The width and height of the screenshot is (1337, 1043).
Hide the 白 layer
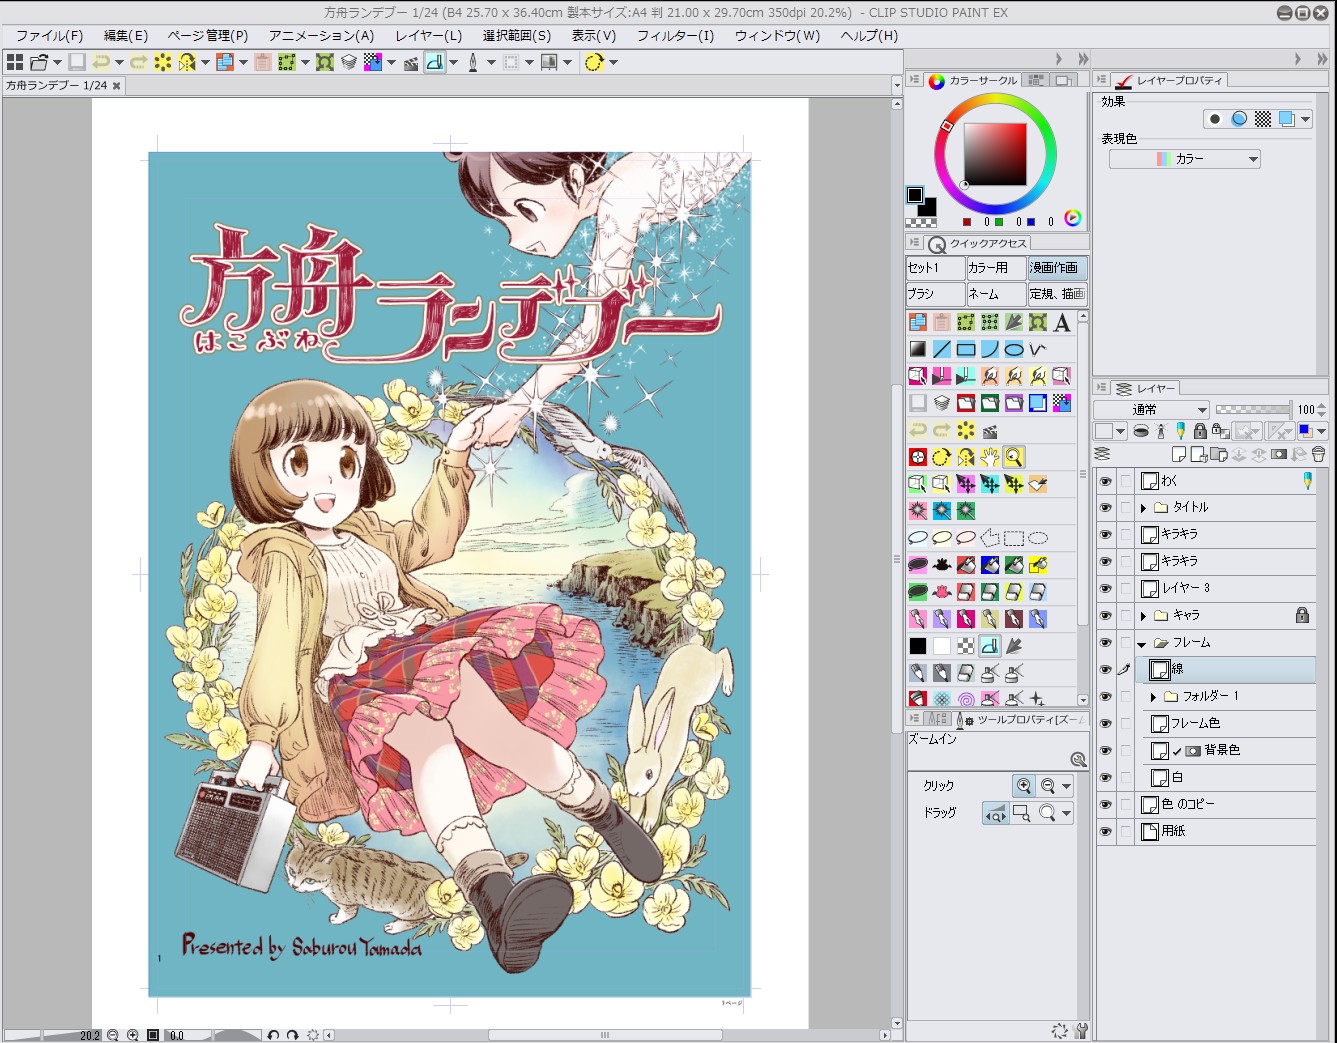(1106, 777)
